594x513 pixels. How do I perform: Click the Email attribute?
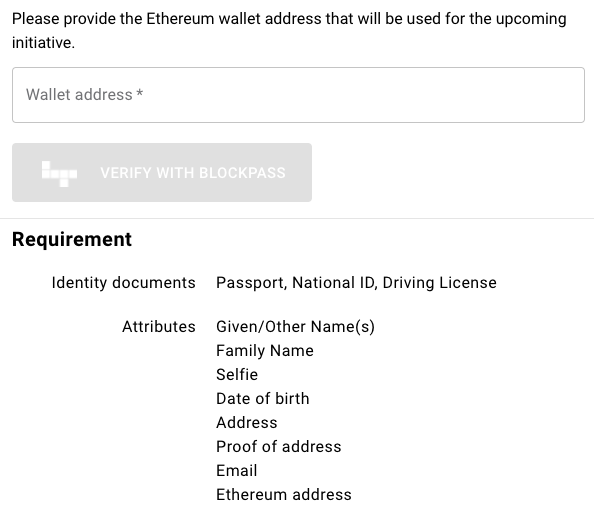point(236,471)
